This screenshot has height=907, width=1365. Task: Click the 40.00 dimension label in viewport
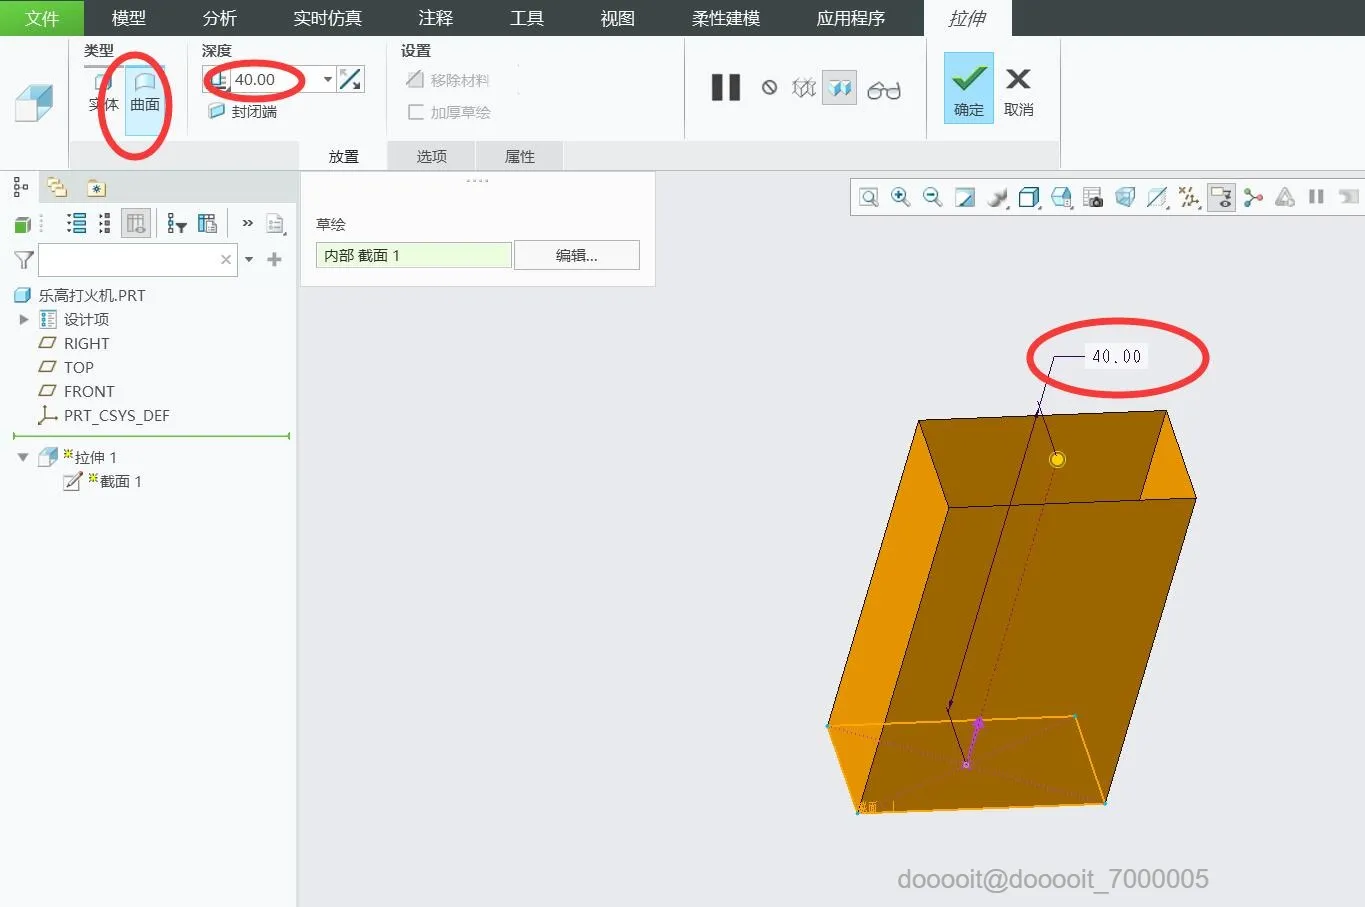(x=1116, y=356)
